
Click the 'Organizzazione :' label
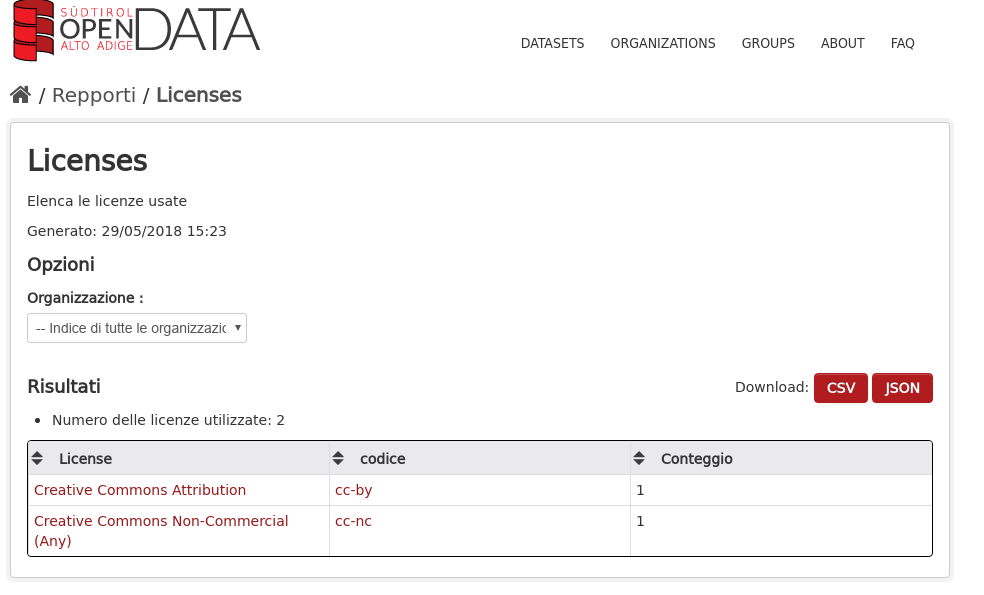click(85, 298)
